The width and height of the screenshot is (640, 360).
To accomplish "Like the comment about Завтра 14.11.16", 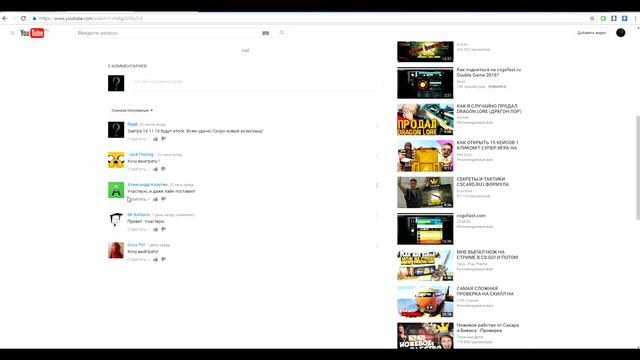I will [x=156, y=139].
